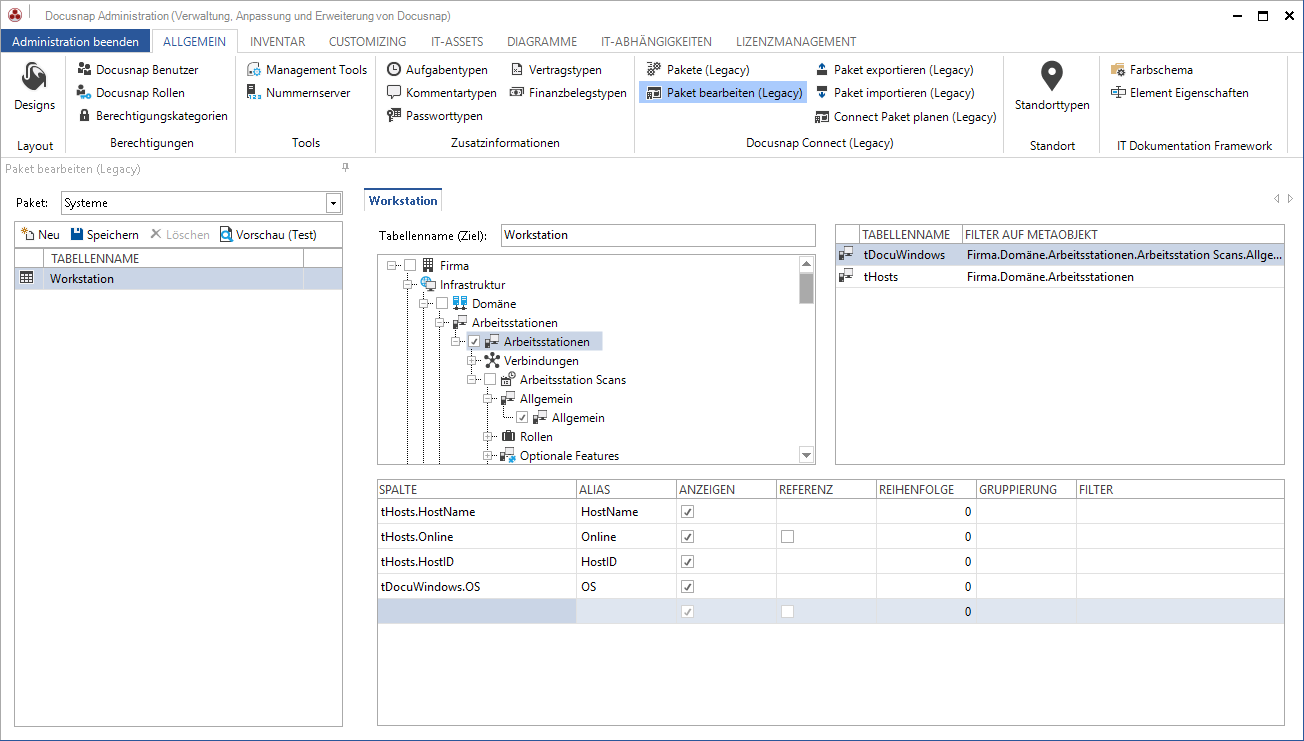The image size is (1304, 741).
Task: Open Pakete (Legacy)
Action: pyautogui.click(x=698, y=70)
